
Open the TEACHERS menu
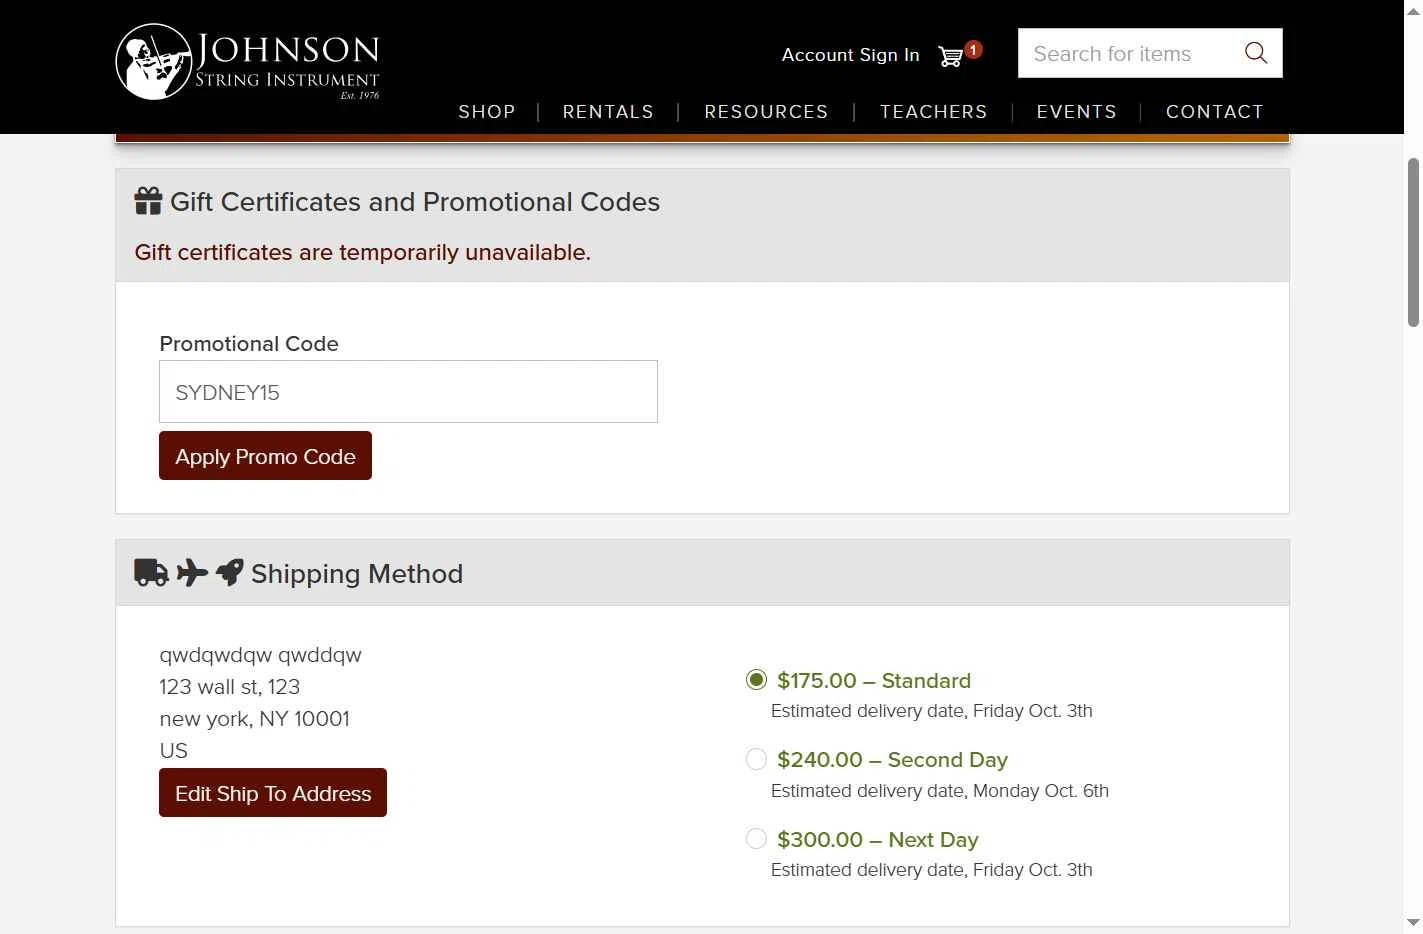pos(933,111)
